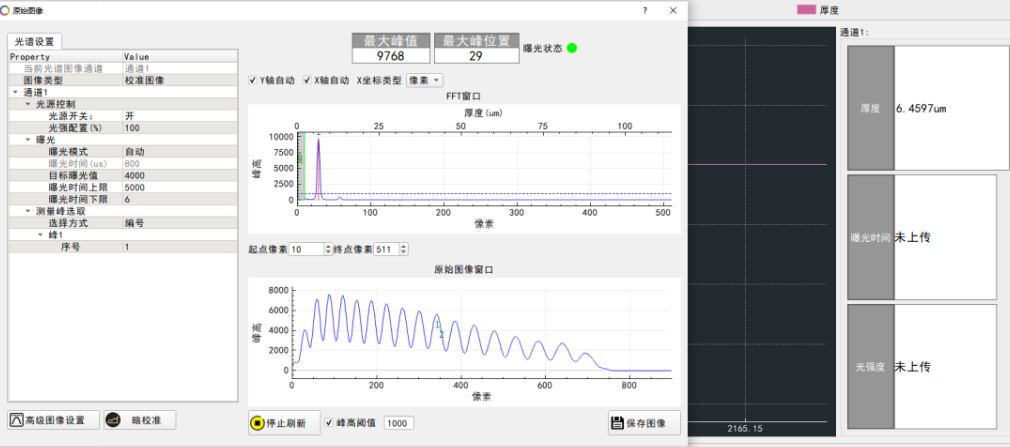
Task: Click the 保存图像 save image button
Action: (644, 422)
